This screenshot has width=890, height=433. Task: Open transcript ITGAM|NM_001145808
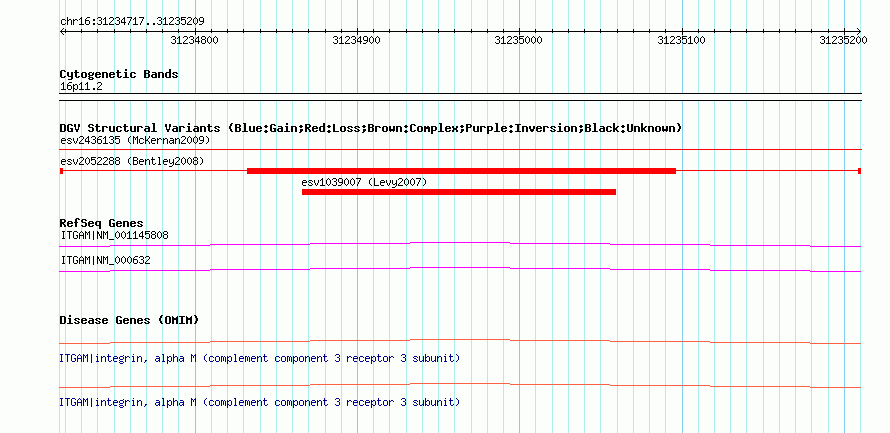tap(115, 235)
